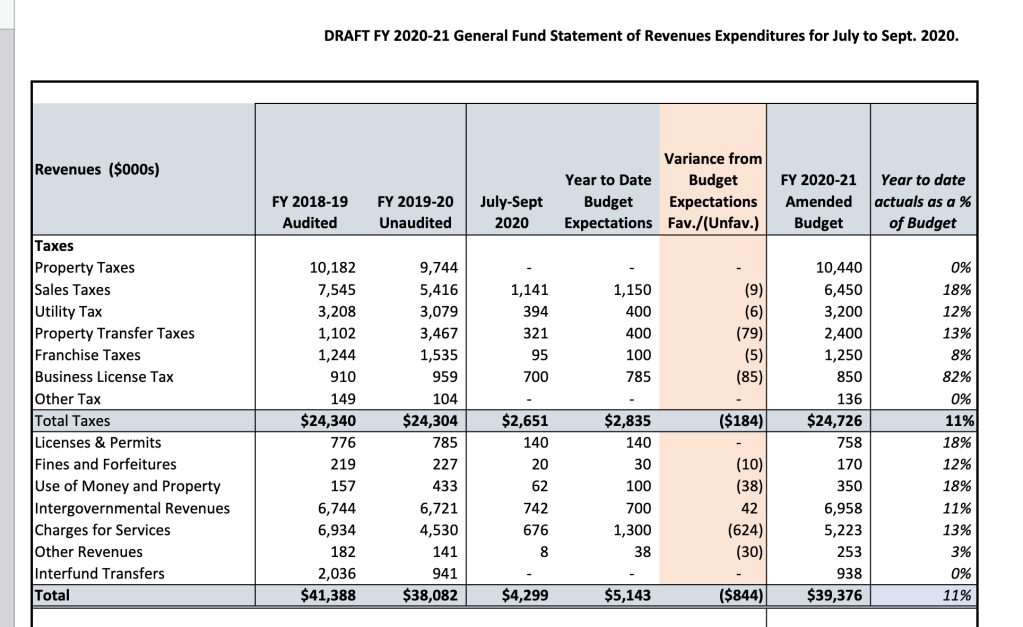Click the Sales Taxes audited value 7,545
The width and height of the screenshot is (1023, 627).
point(332,290)
